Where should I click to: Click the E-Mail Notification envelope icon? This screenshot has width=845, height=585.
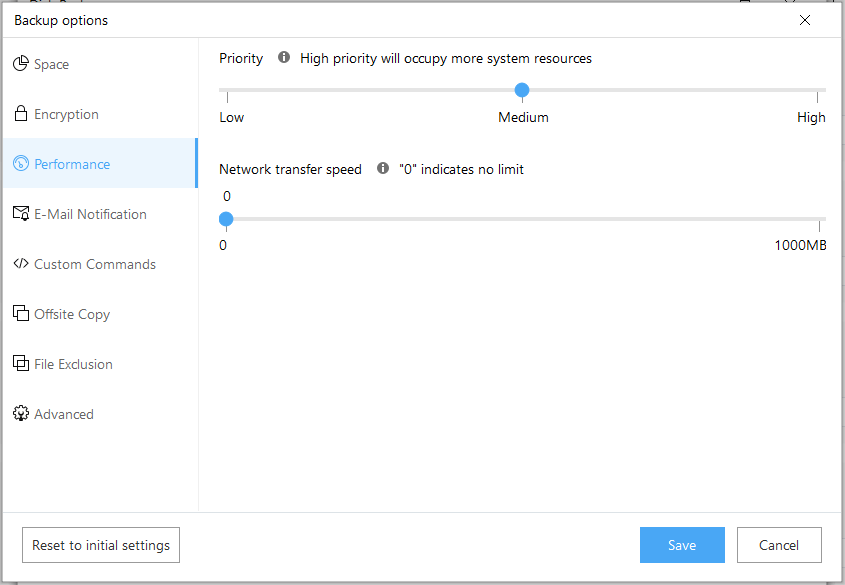[x=21, y=213]
